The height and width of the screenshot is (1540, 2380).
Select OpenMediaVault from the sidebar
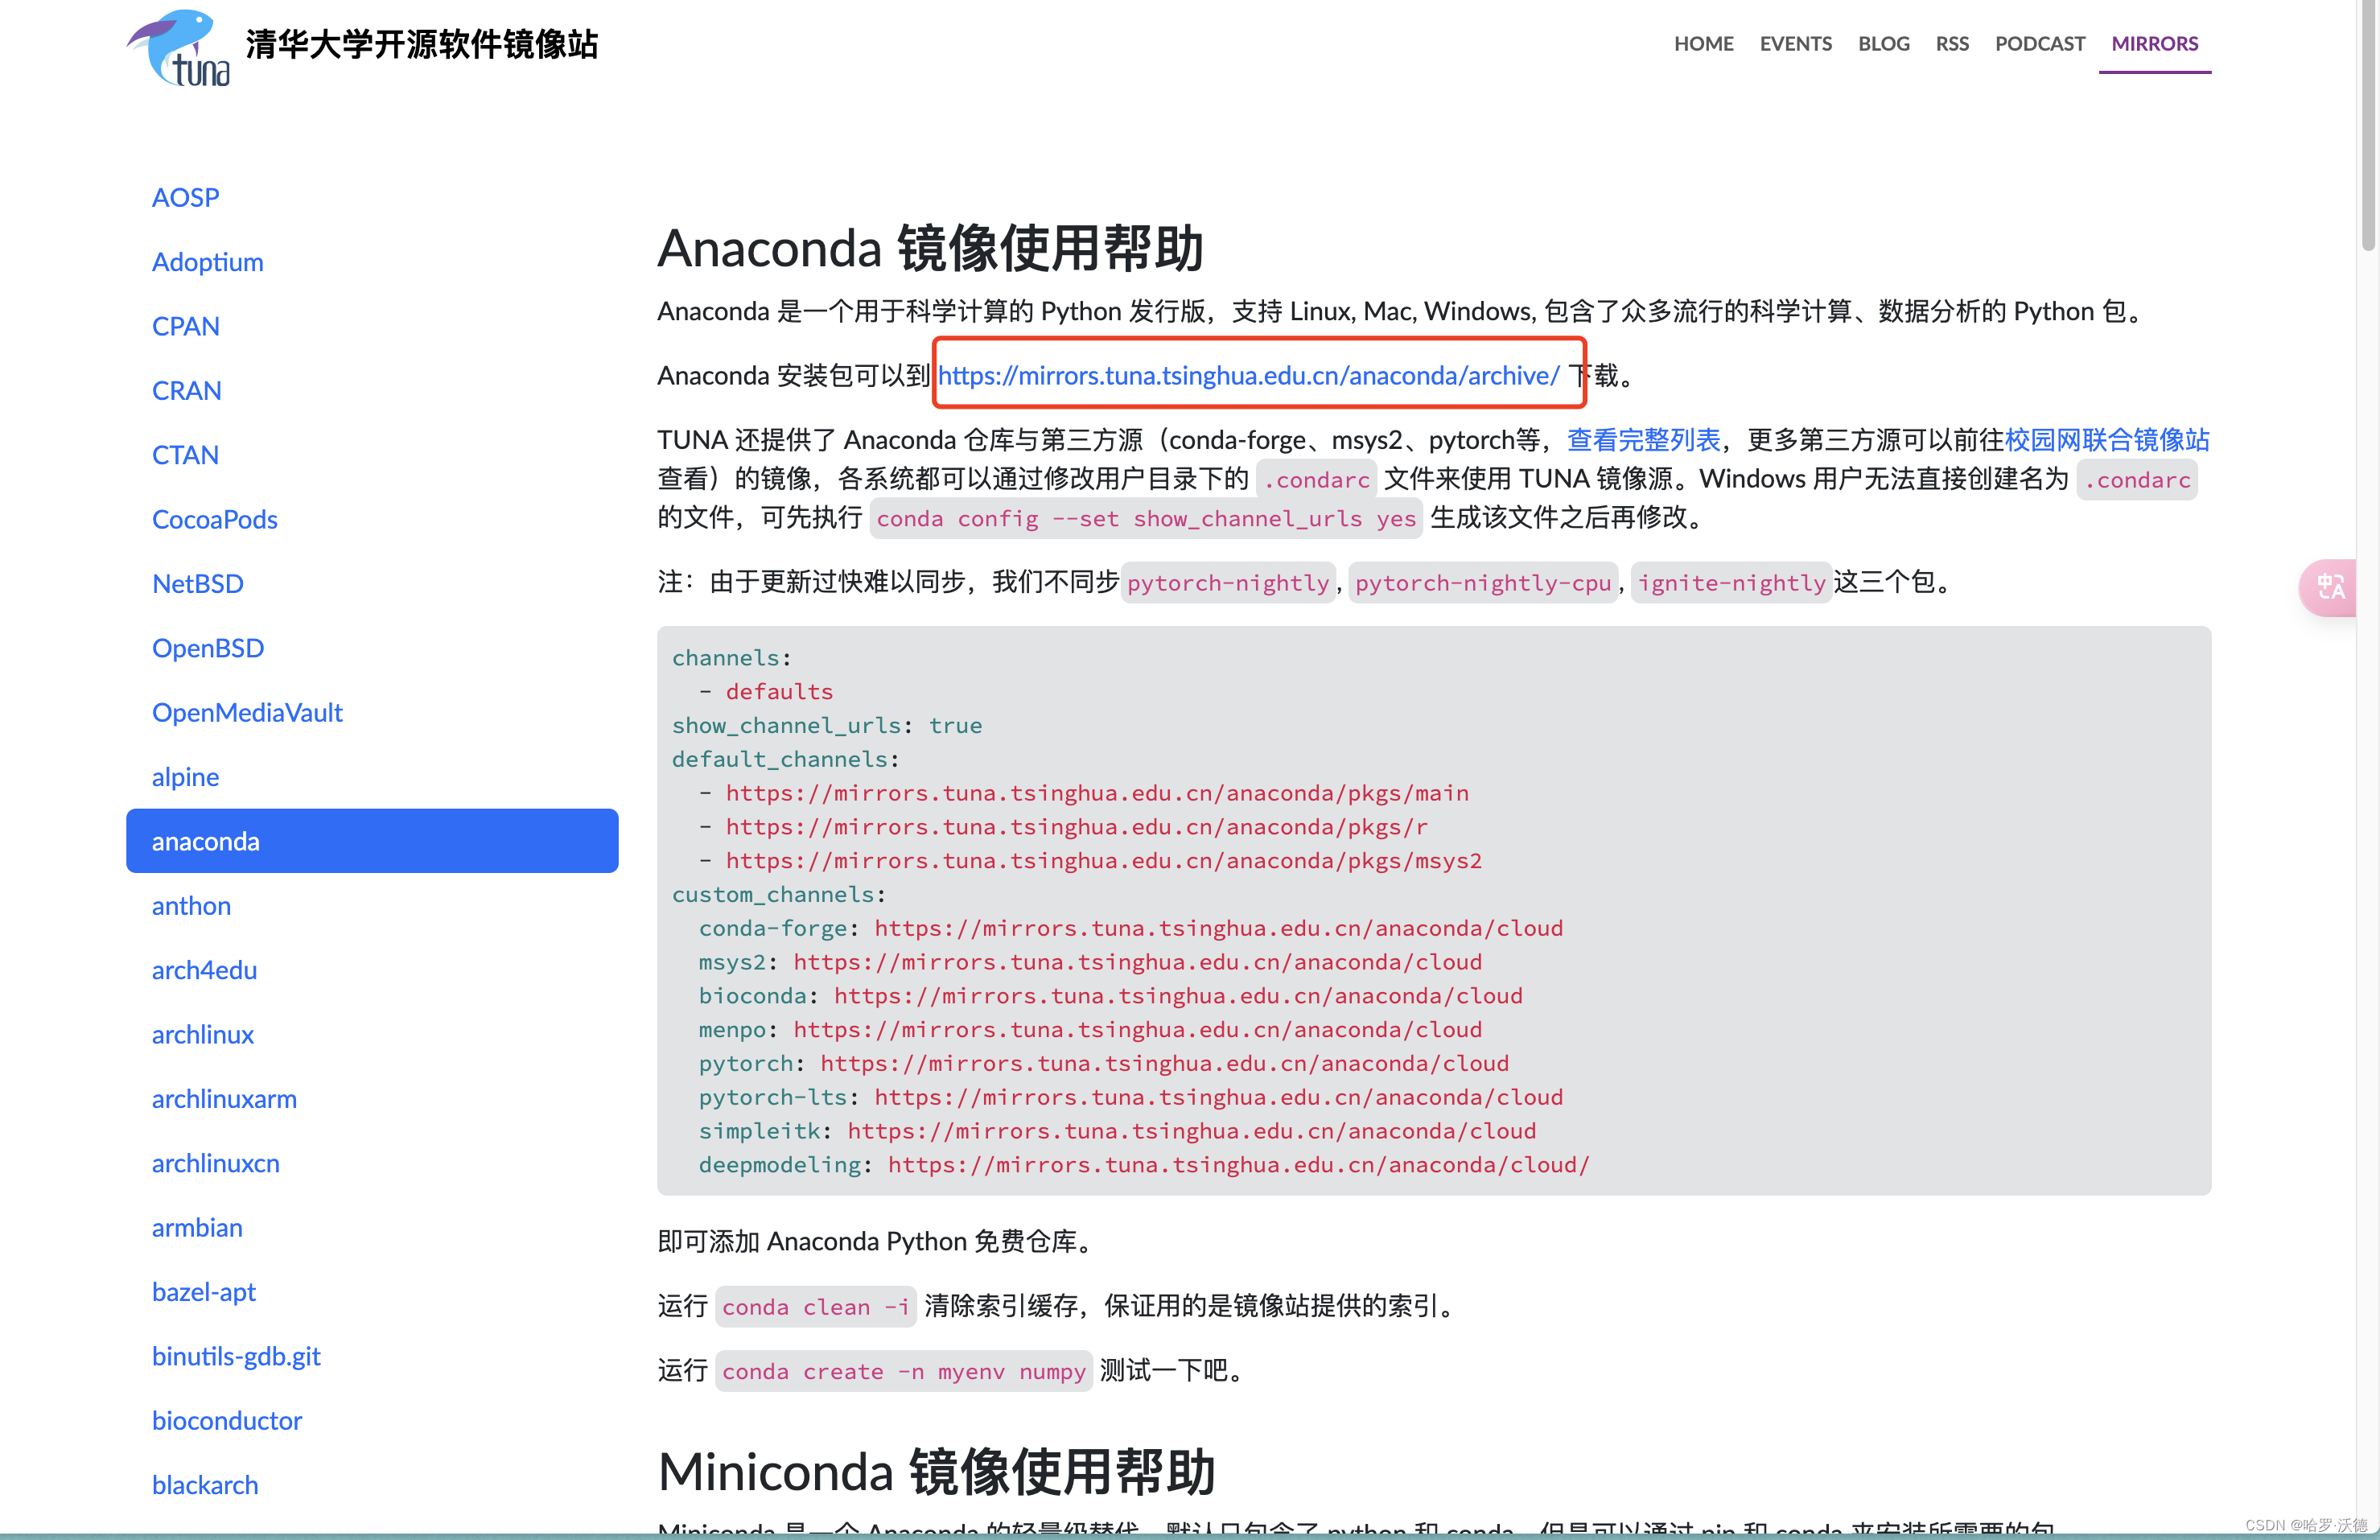247,712
